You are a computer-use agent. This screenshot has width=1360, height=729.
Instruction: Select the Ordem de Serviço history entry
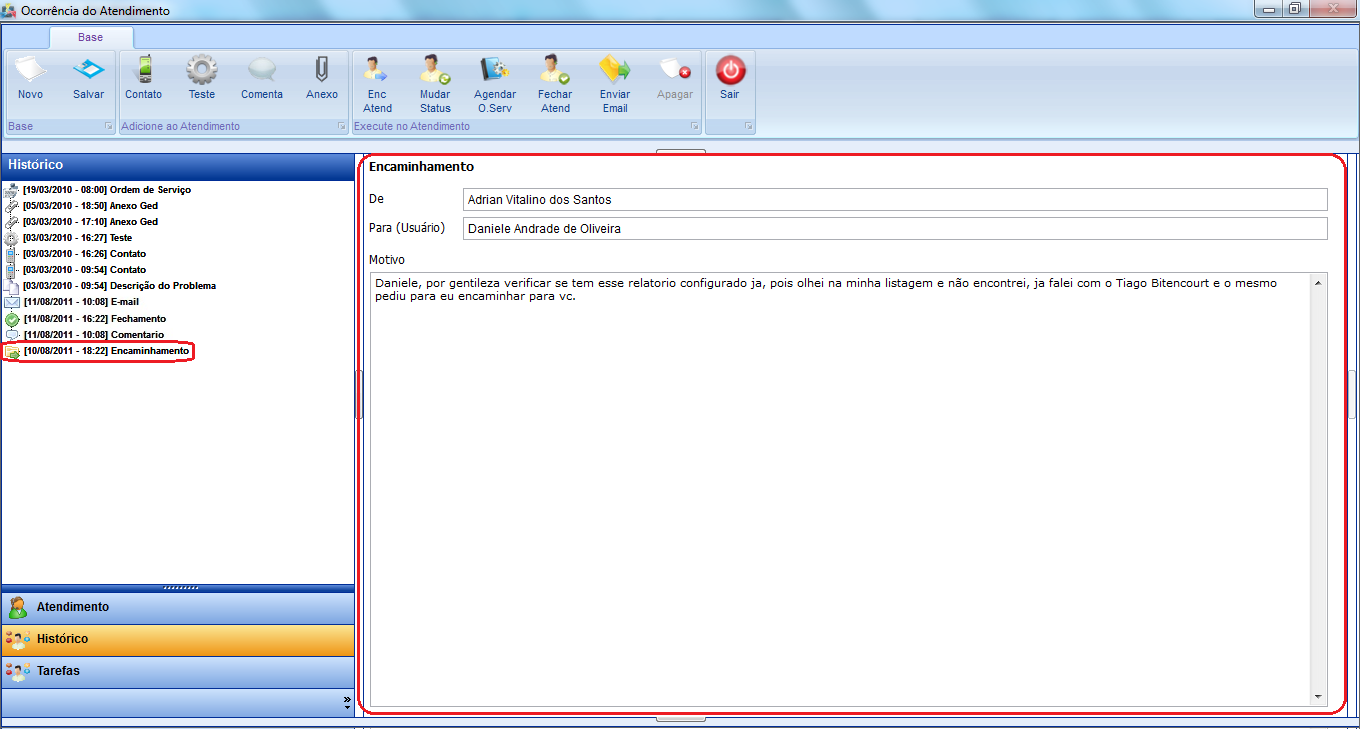(107, 190)
